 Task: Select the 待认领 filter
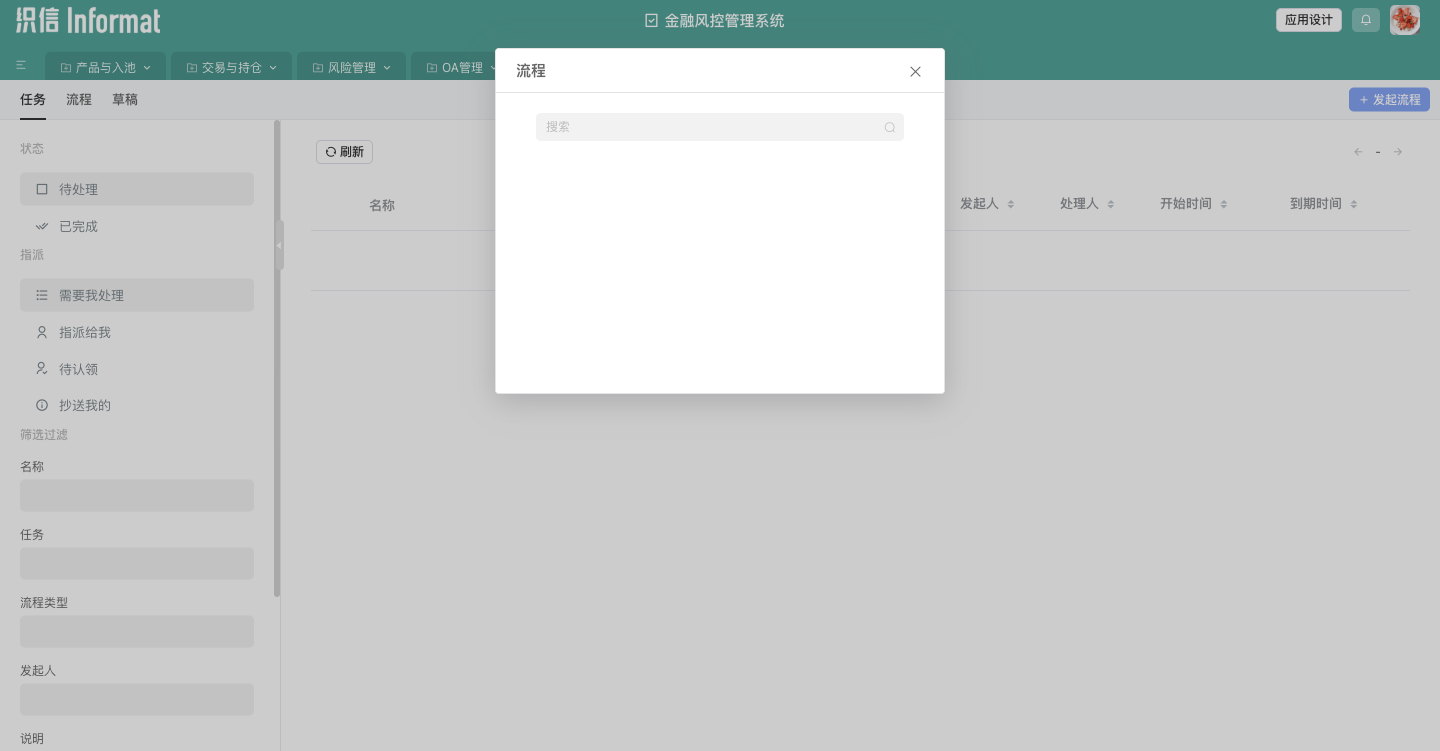click(137, 369)
